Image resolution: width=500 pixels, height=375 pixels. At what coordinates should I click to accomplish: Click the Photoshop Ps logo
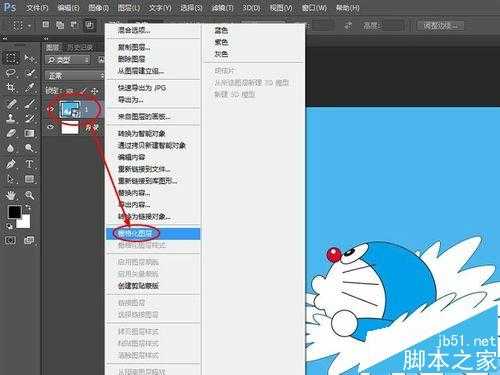pos(10,7)
